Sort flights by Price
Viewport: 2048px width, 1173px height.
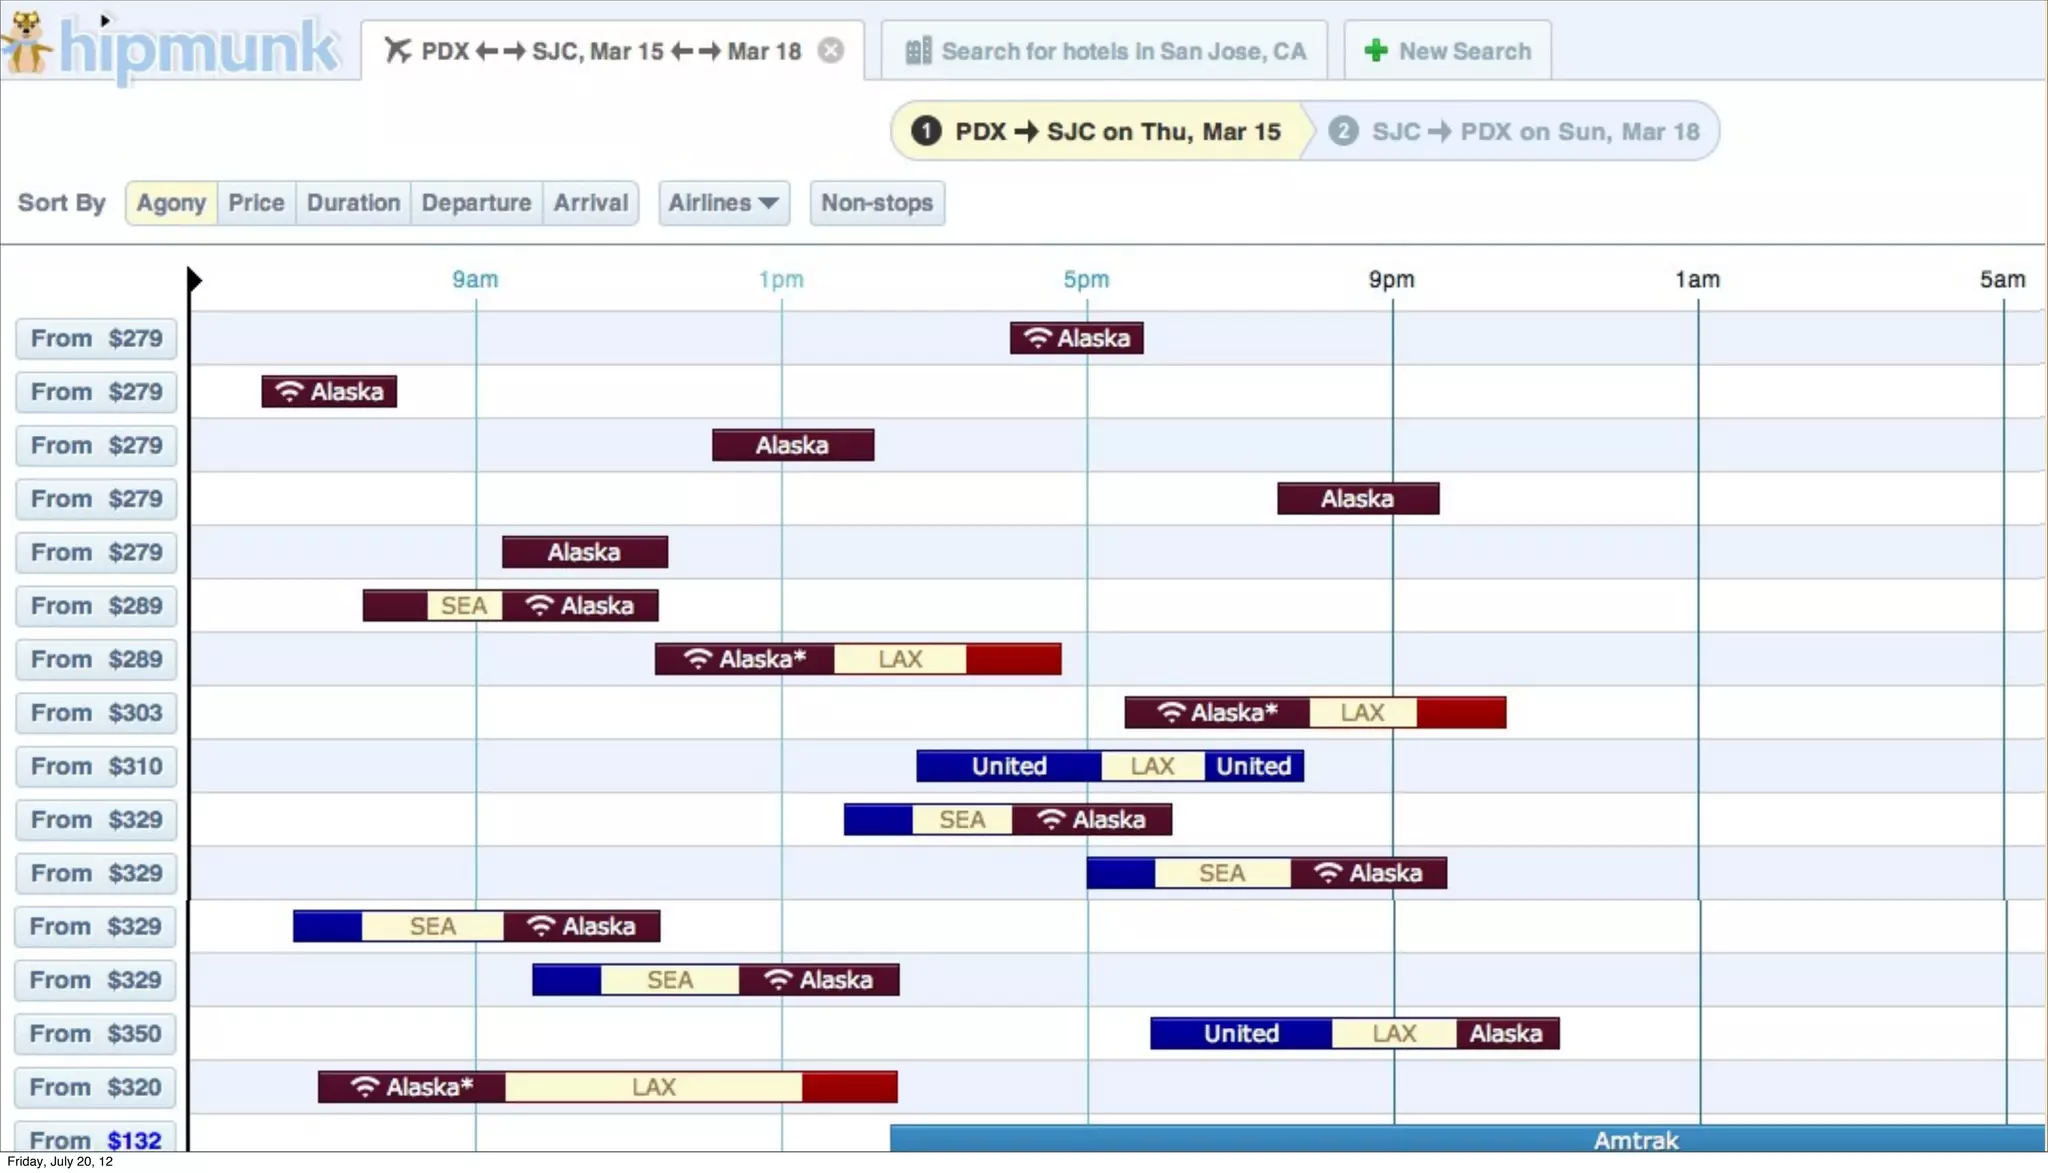pyautogui.click(x=256, y=203)
